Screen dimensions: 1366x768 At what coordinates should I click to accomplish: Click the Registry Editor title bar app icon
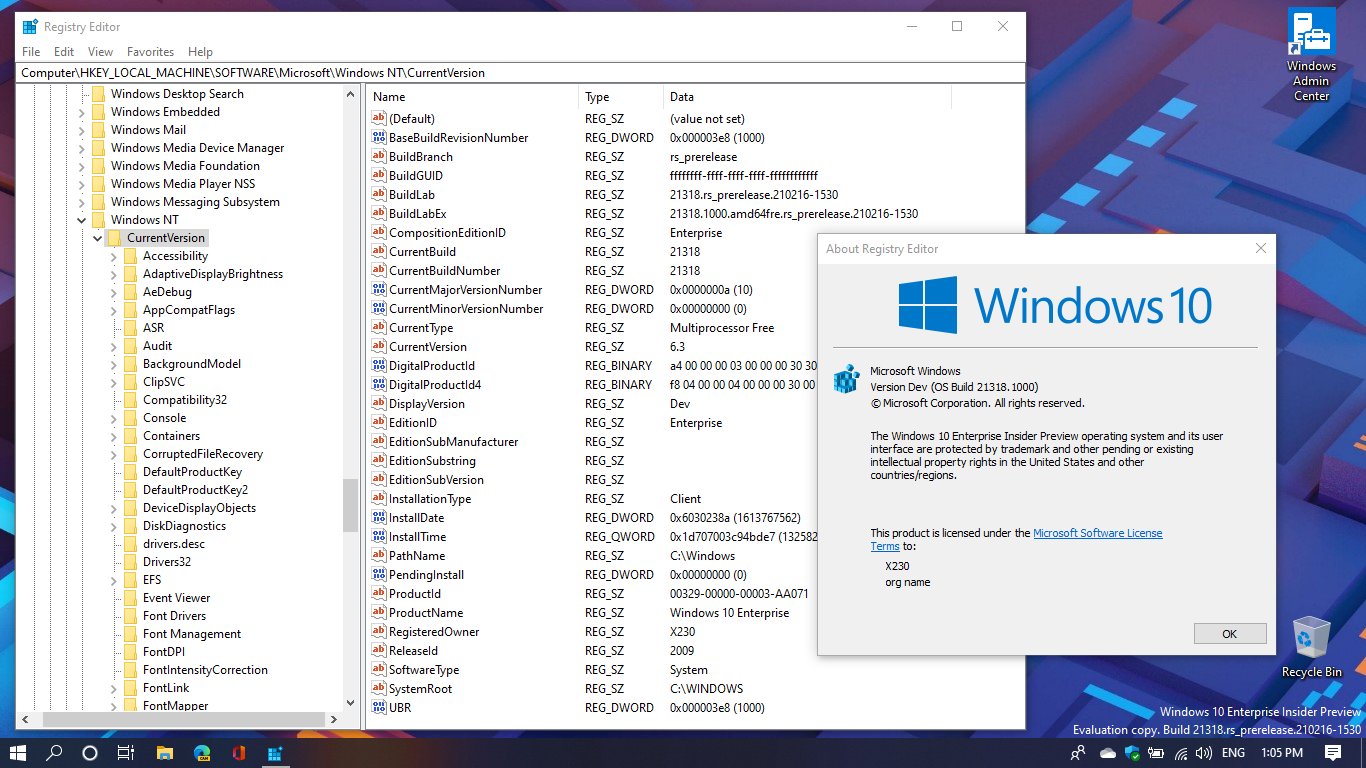(30, 27)
